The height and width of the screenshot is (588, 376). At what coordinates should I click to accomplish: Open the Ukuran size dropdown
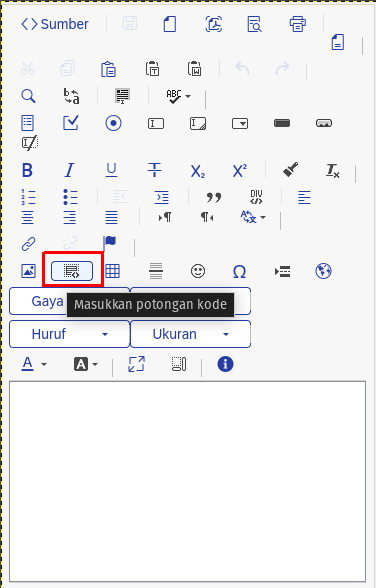click(x=190, y=334)
